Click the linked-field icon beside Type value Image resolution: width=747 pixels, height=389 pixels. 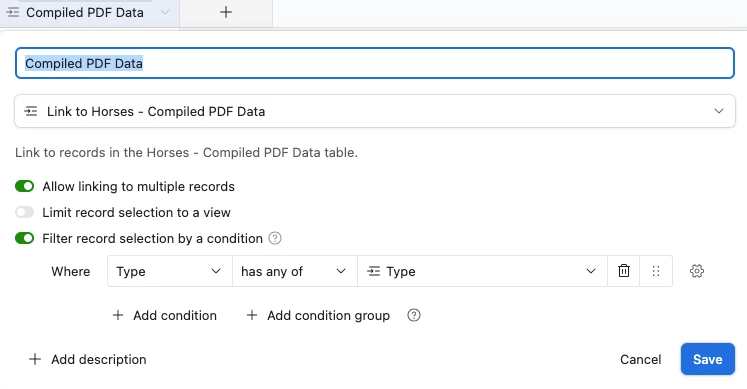tap(374, 271)
